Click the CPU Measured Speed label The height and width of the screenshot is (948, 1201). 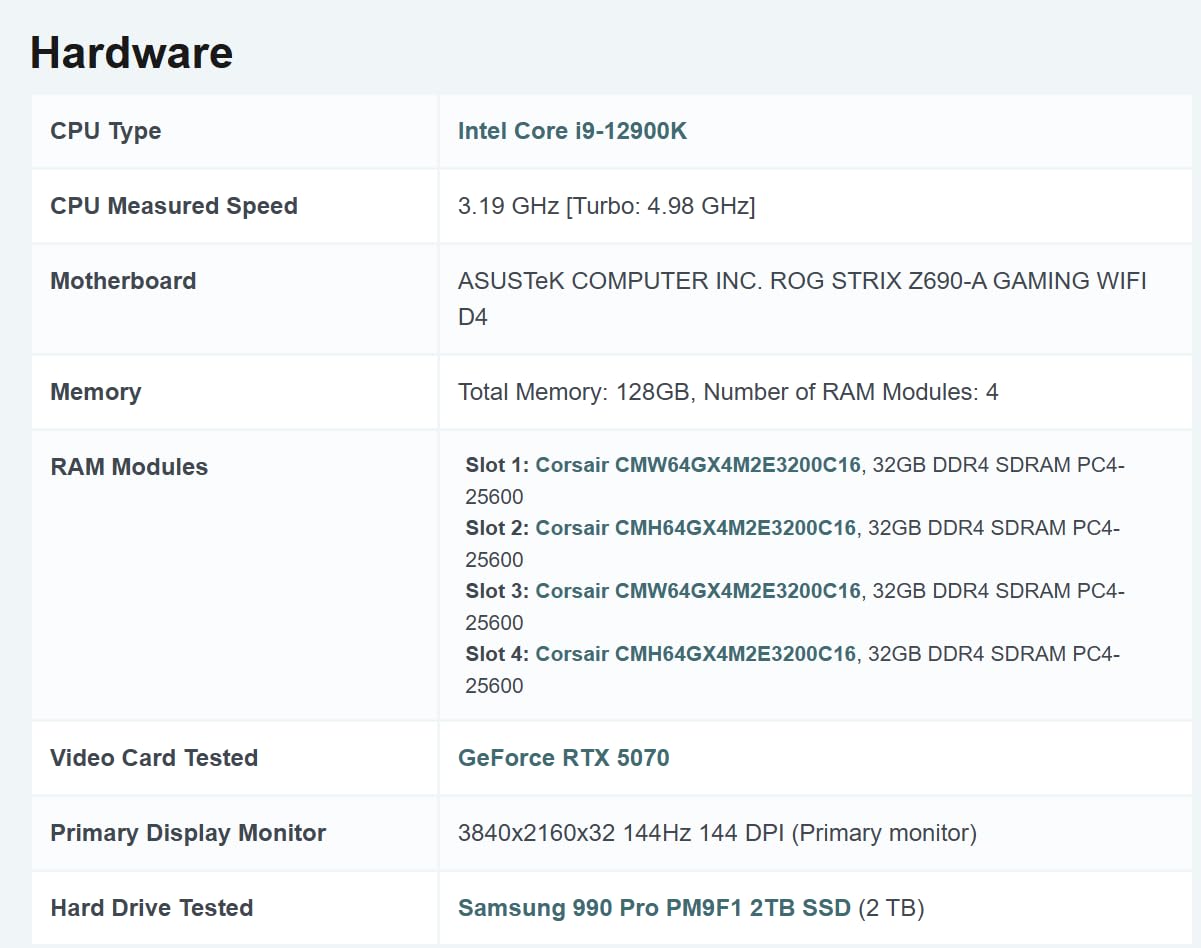[x=174, y=206]
